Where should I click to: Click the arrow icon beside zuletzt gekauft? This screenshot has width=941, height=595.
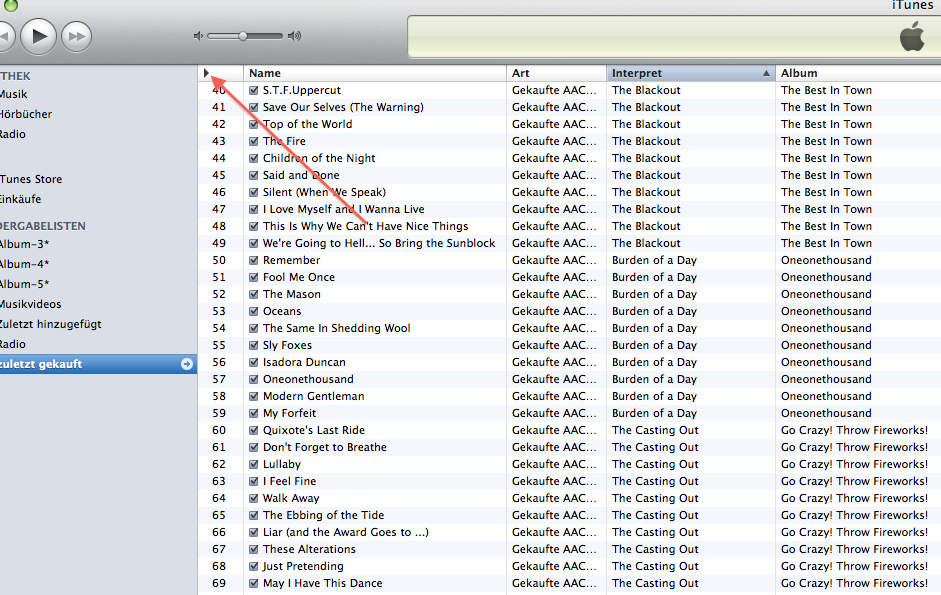tap(187, 364)
